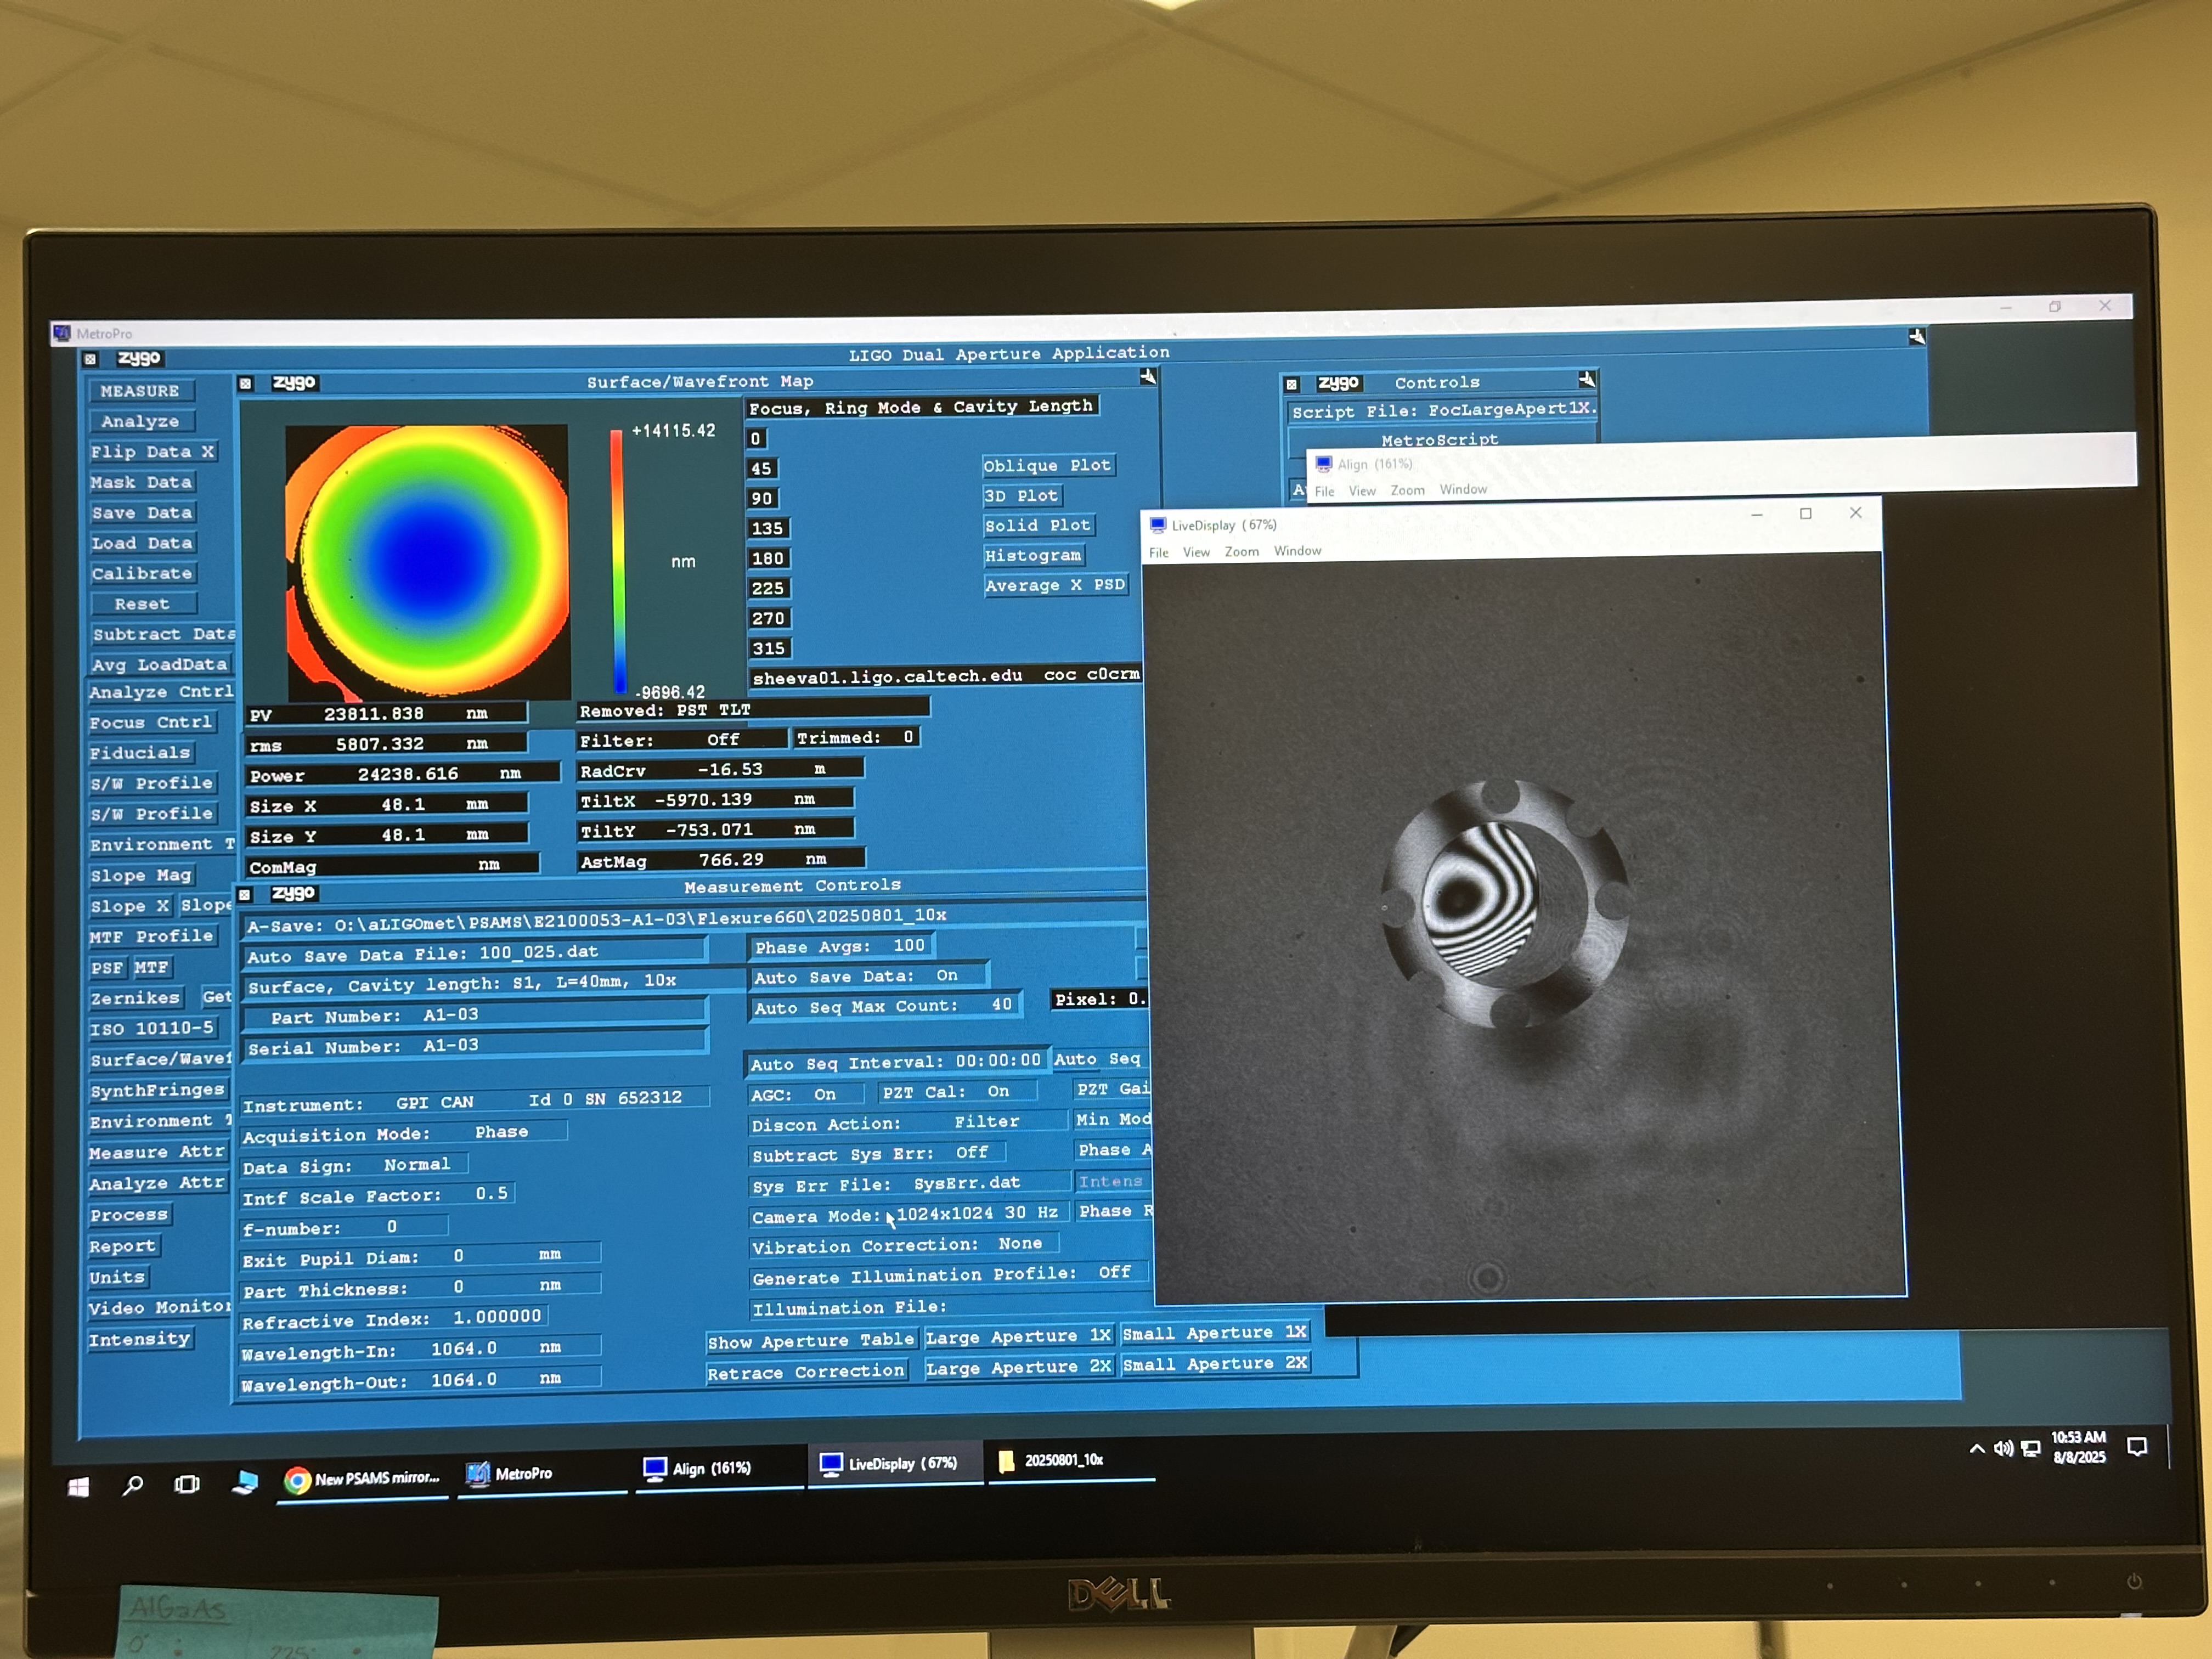Click Large Aperture 1X button
Image resolution: width=2212 pixels, height=1659 pixels.
[x=1018, y=1336]
